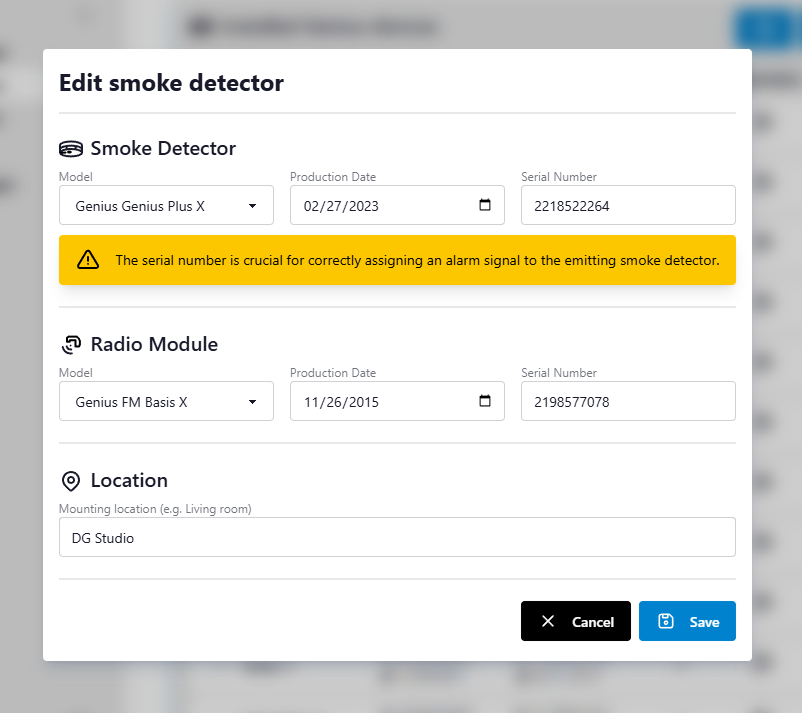Click the smoke detector icon beside the heading
This screenshot has width=802, height=713.
click(71, 149)
